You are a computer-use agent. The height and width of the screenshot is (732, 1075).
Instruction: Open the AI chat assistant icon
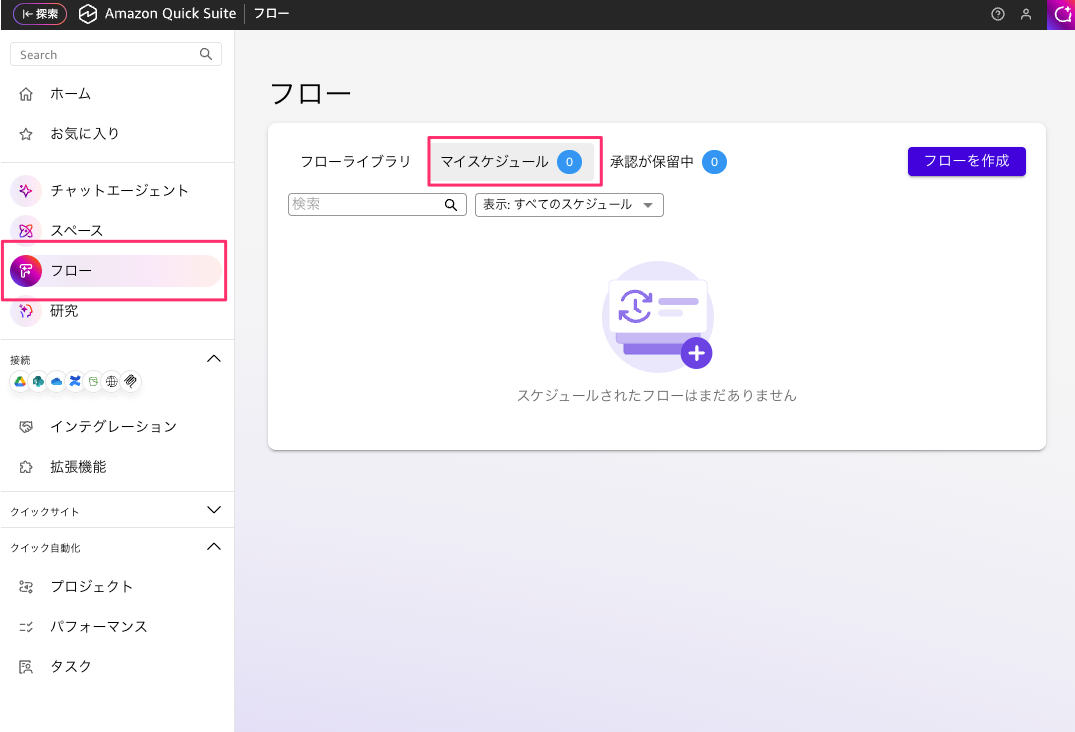(x=1060, y=14)
